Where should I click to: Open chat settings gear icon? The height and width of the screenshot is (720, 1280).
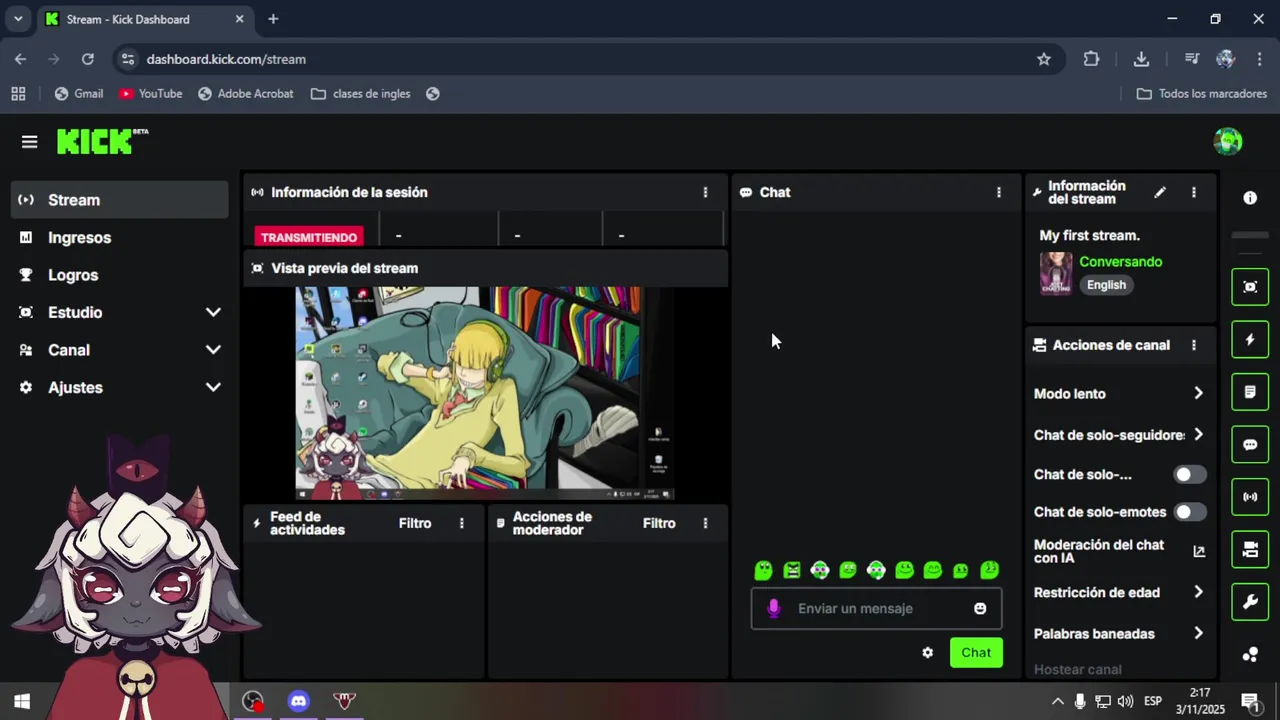pyautogui.click(x=927, y=653)
